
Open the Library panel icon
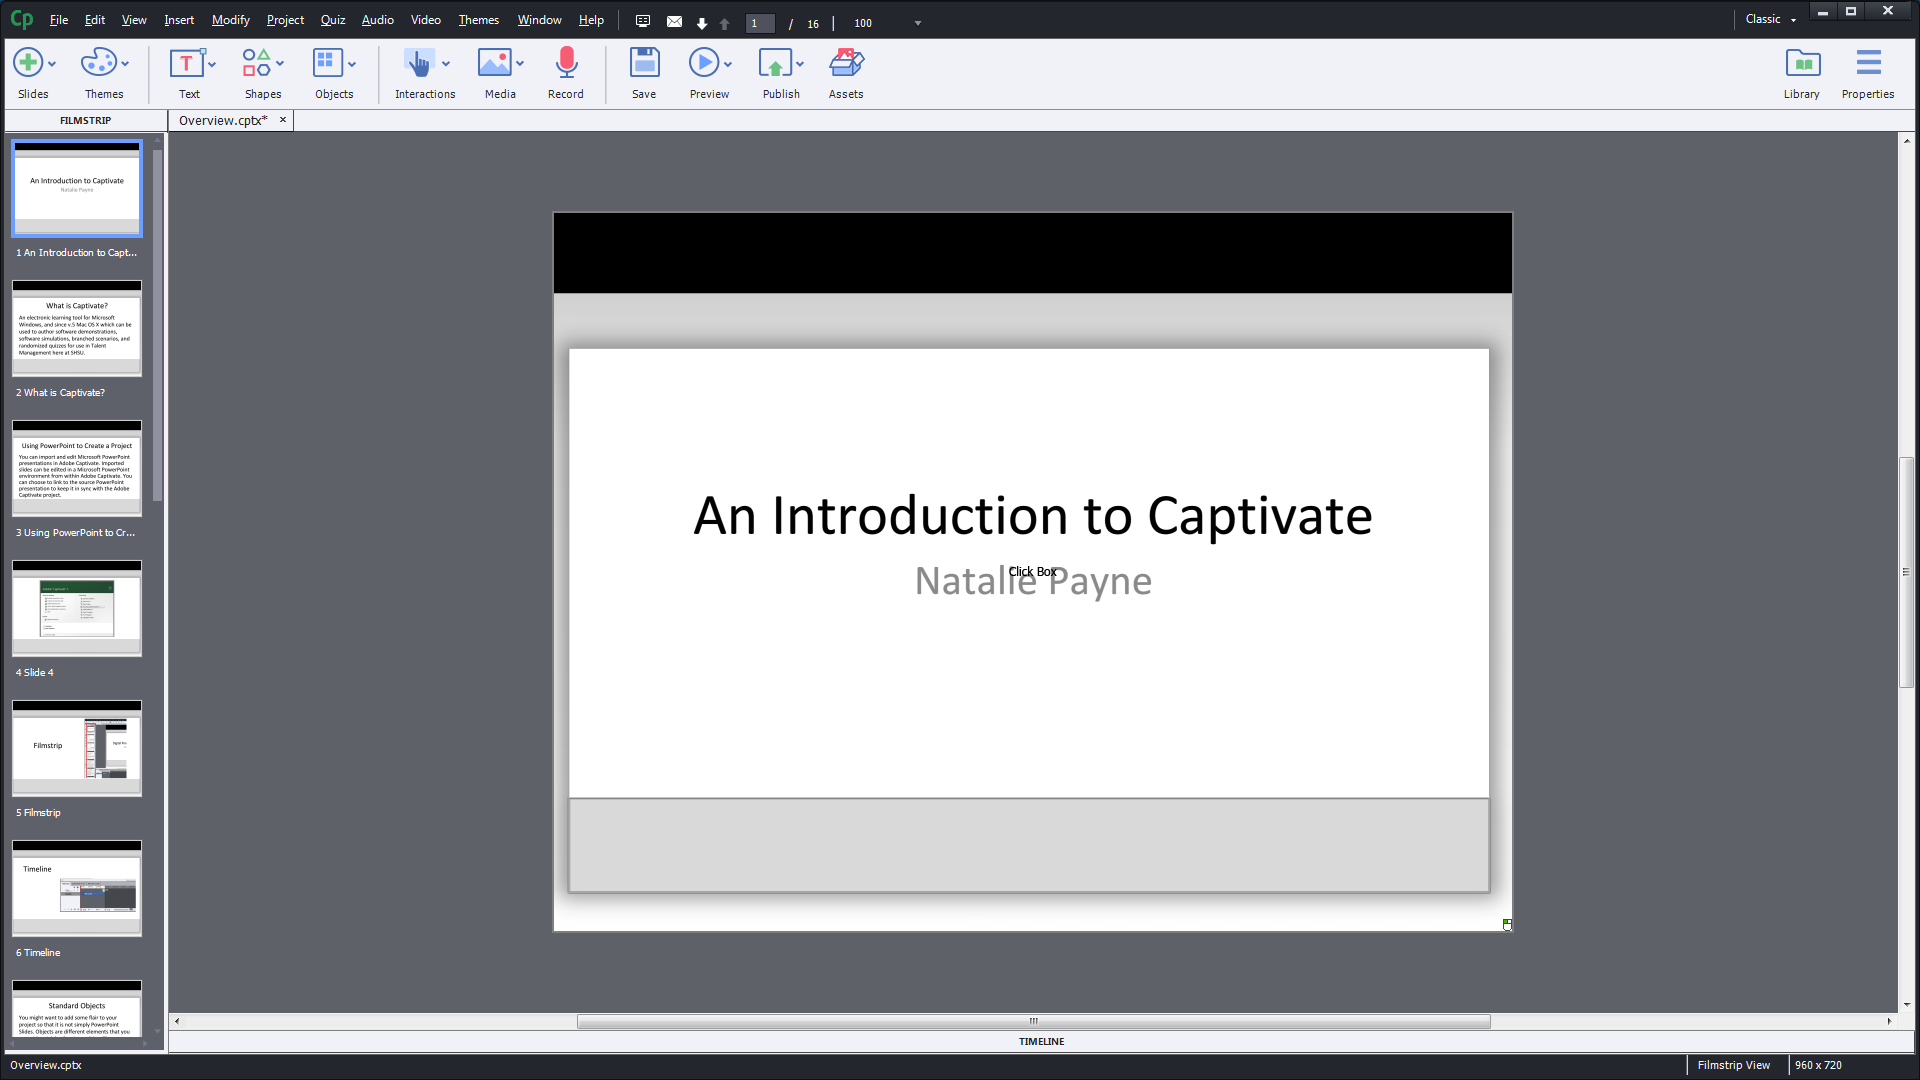(1802, 63)
